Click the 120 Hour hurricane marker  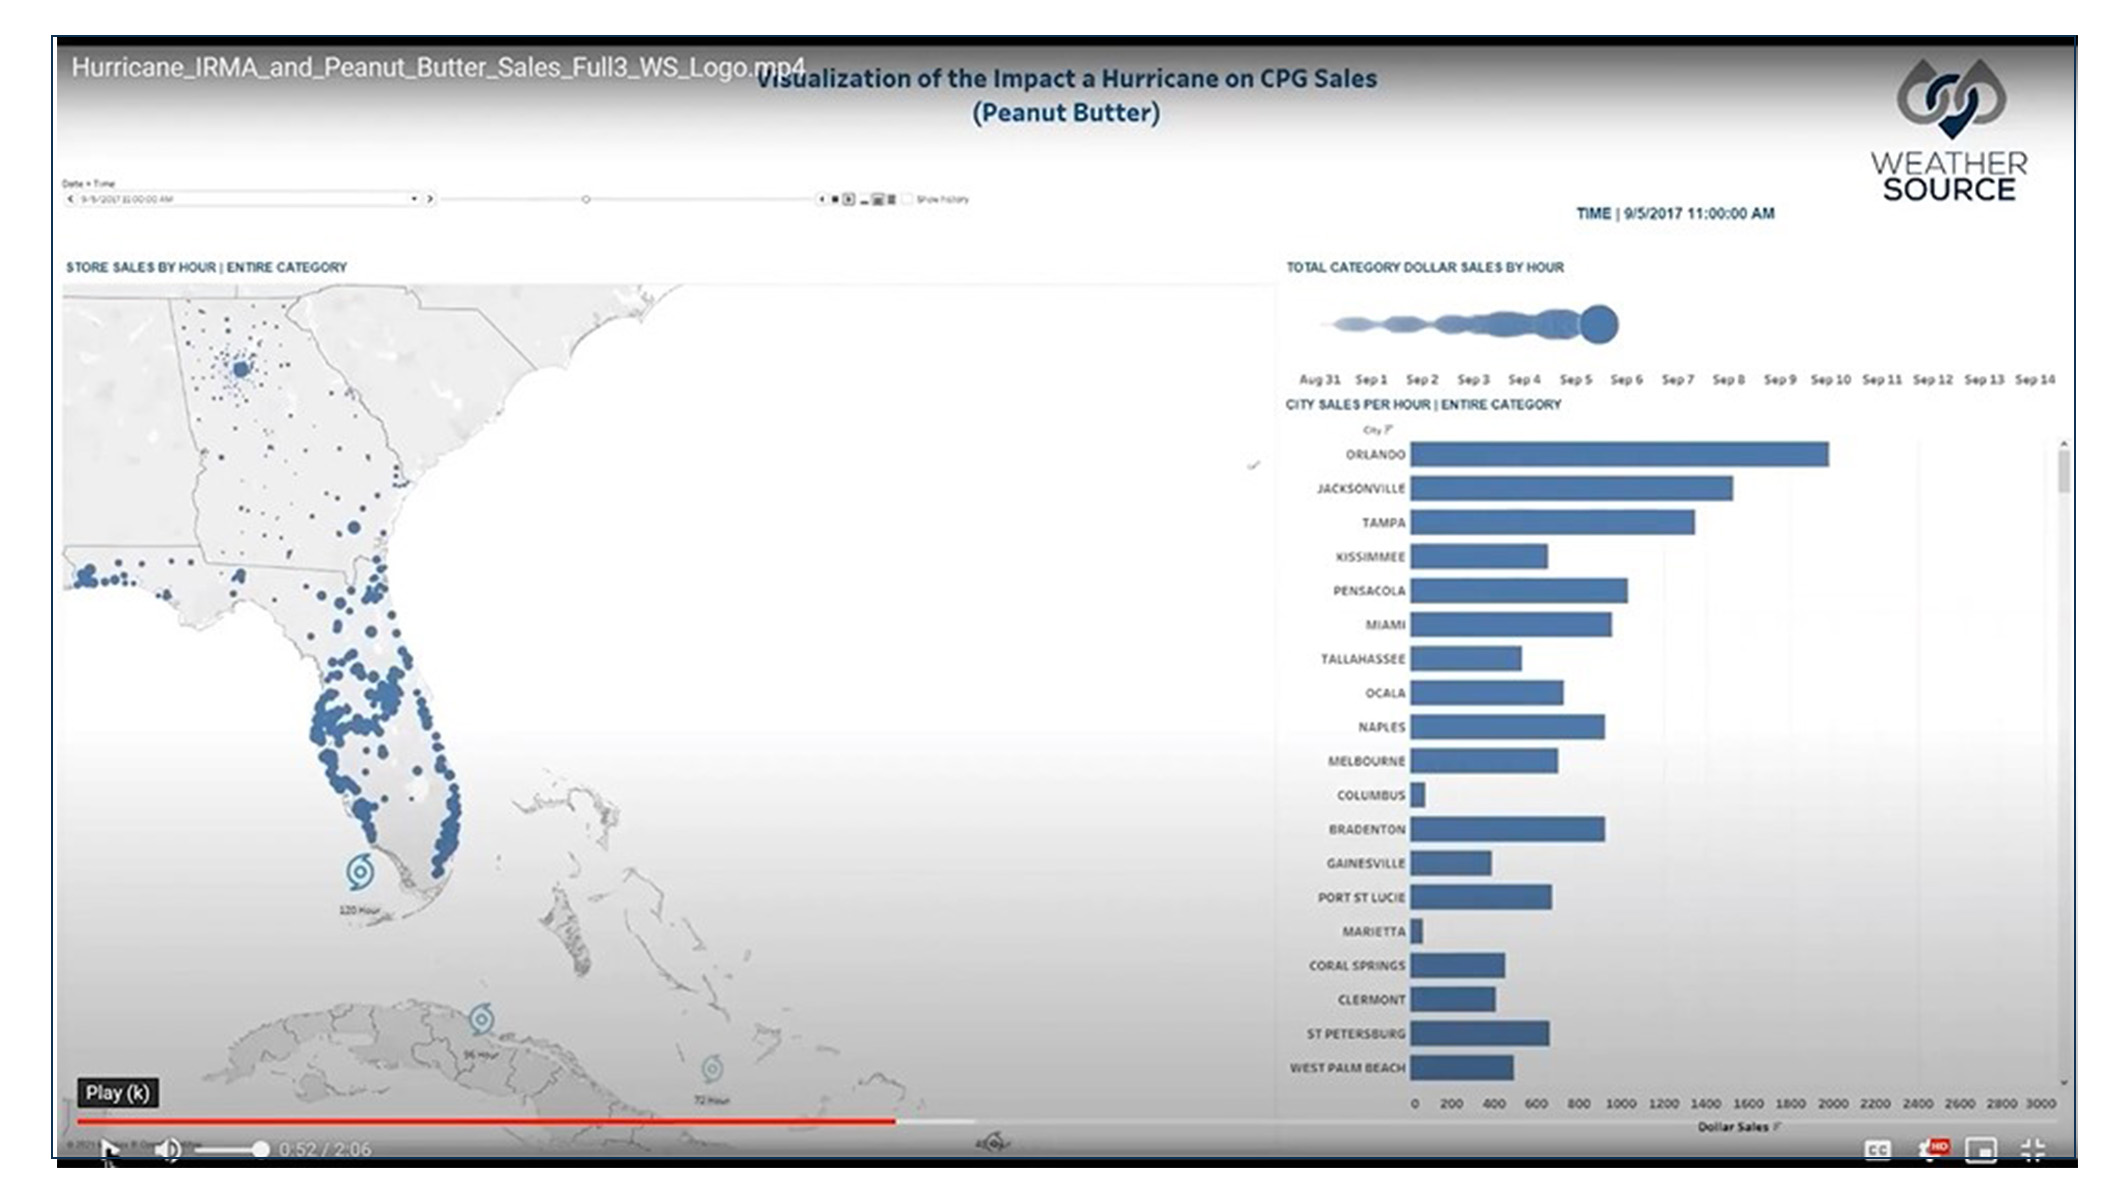[x=360, y=872]
